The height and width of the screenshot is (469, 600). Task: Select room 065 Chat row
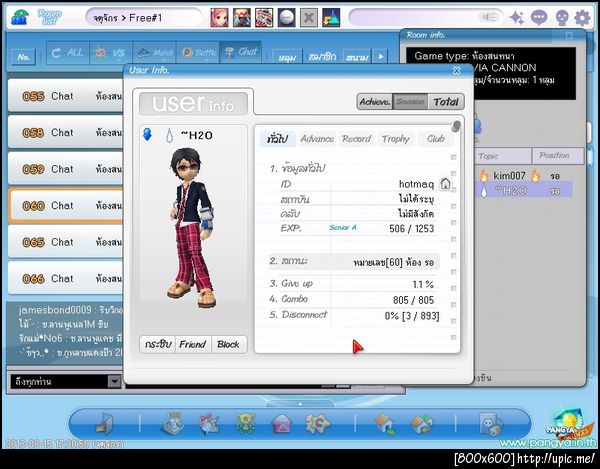tap(66, 242)
